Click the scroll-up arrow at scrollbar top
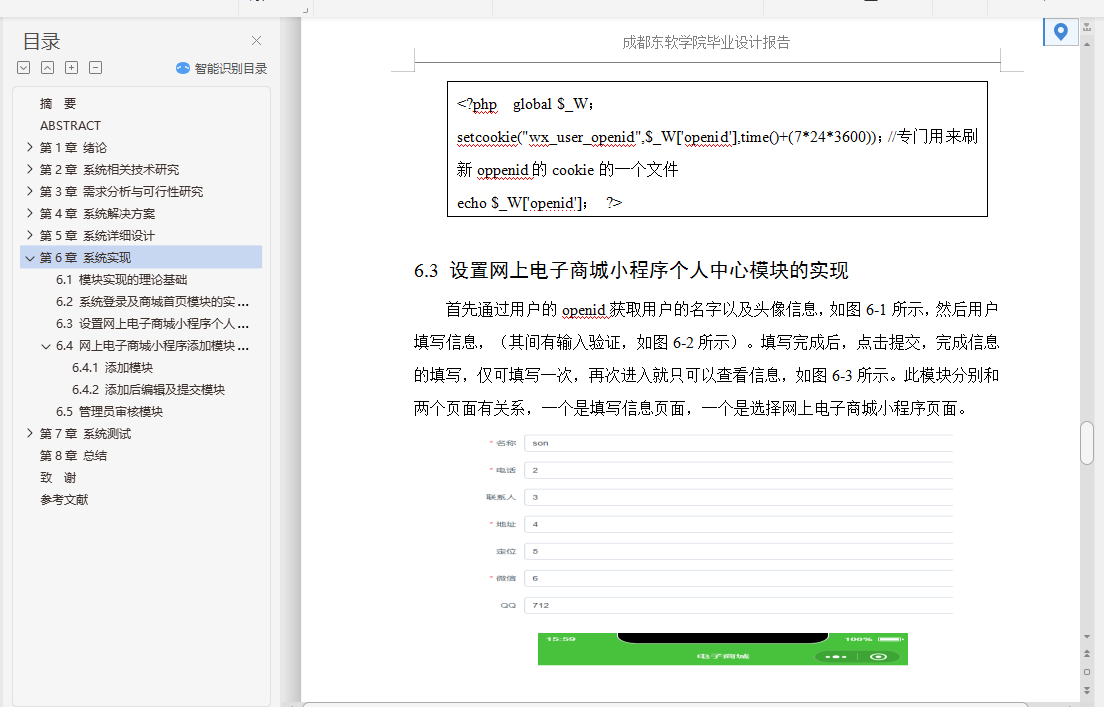The width and height of the screenshot is (1104, 707). (x=1086, y=44)
